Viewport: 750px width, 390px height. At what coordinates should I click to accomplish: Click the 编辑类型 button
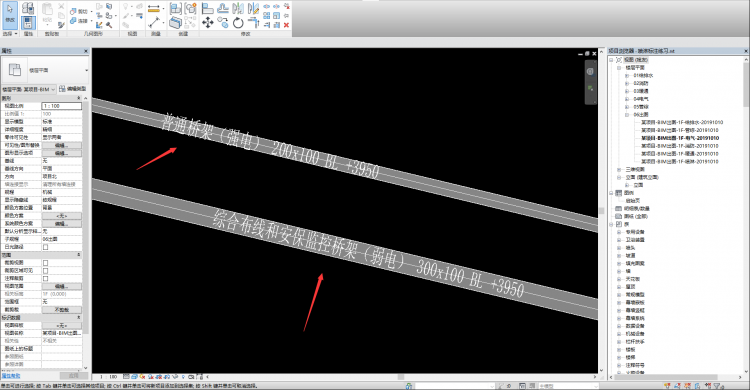click(x=73, y=89)
